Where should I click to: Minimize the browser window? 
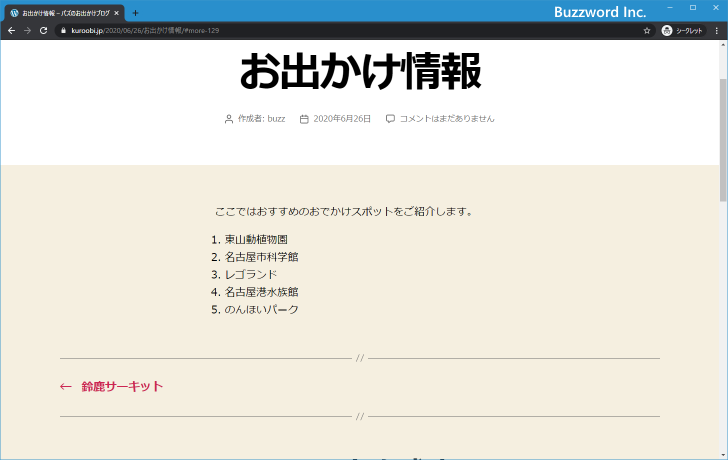[670, 7]
